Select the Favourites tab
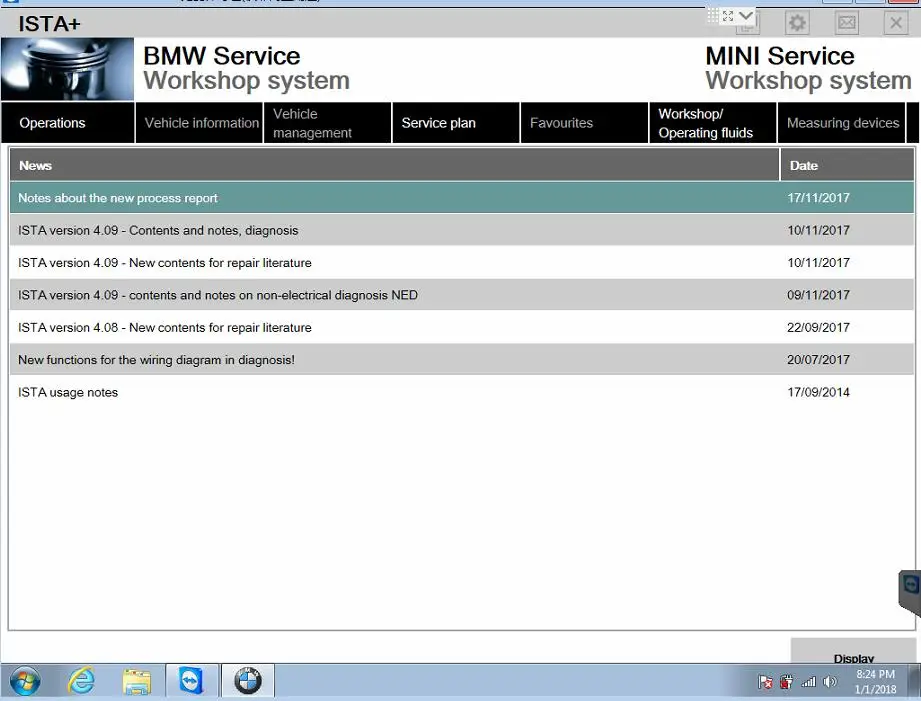The height and width of the screenshot is (701, 921). [x=584, y=123]
